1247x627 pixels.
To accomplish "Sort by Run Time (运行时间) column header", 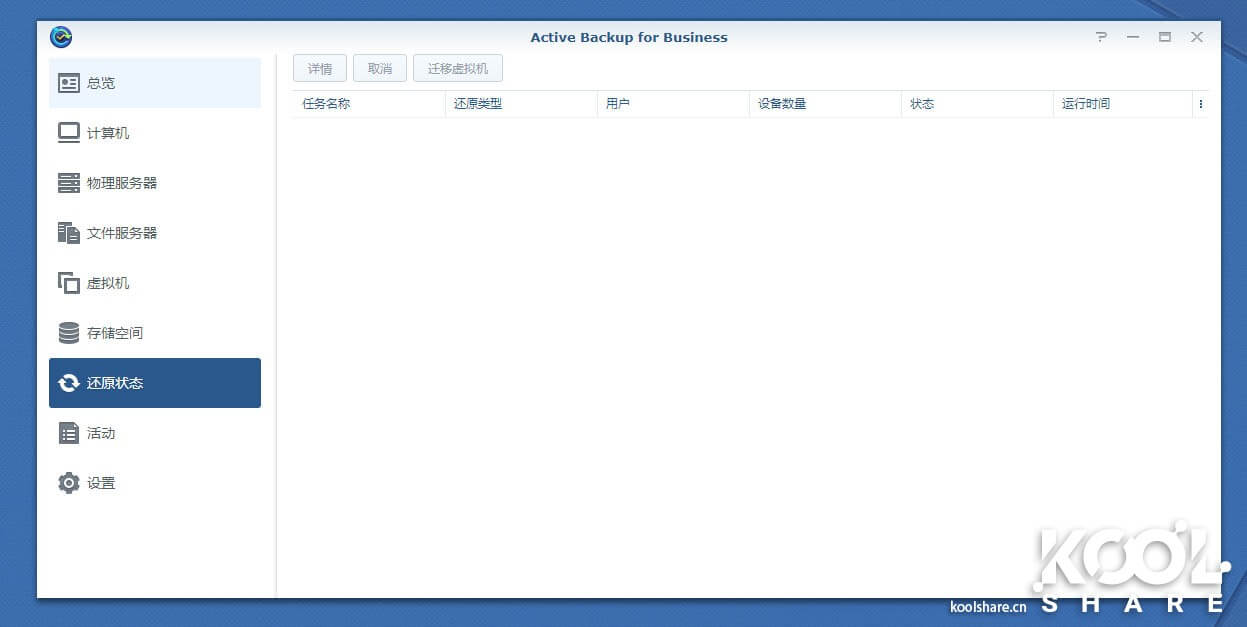I will 1086,104.
